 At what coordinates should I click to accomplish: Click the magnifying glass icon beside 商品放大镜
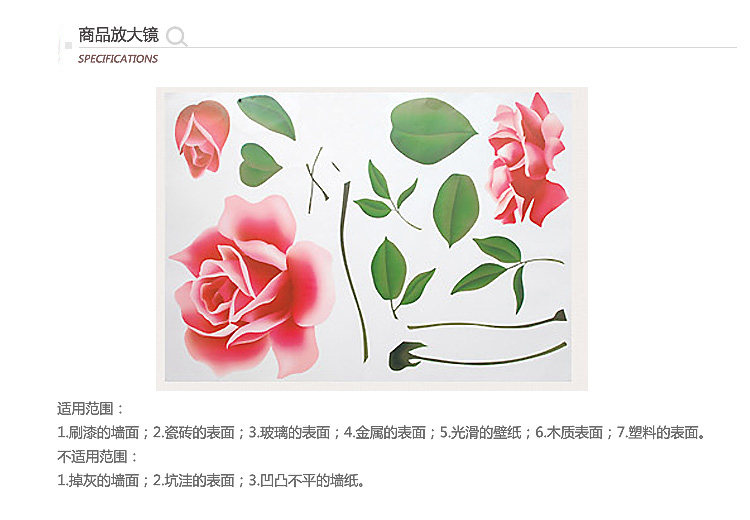(x=176, y=36)
